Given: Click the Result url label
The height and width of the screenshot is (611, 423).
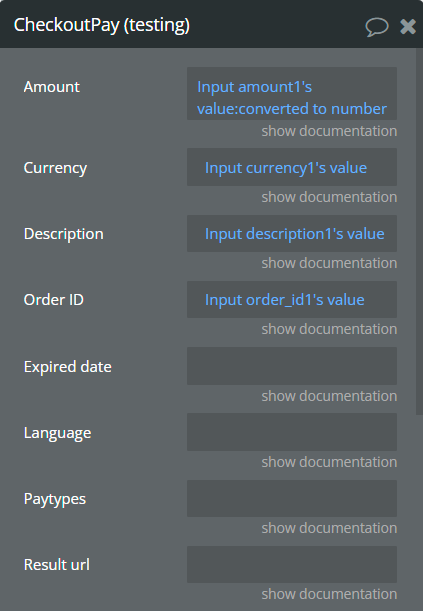Looking at the screenshot, I should pyautogui.click(x=57, y=565).
